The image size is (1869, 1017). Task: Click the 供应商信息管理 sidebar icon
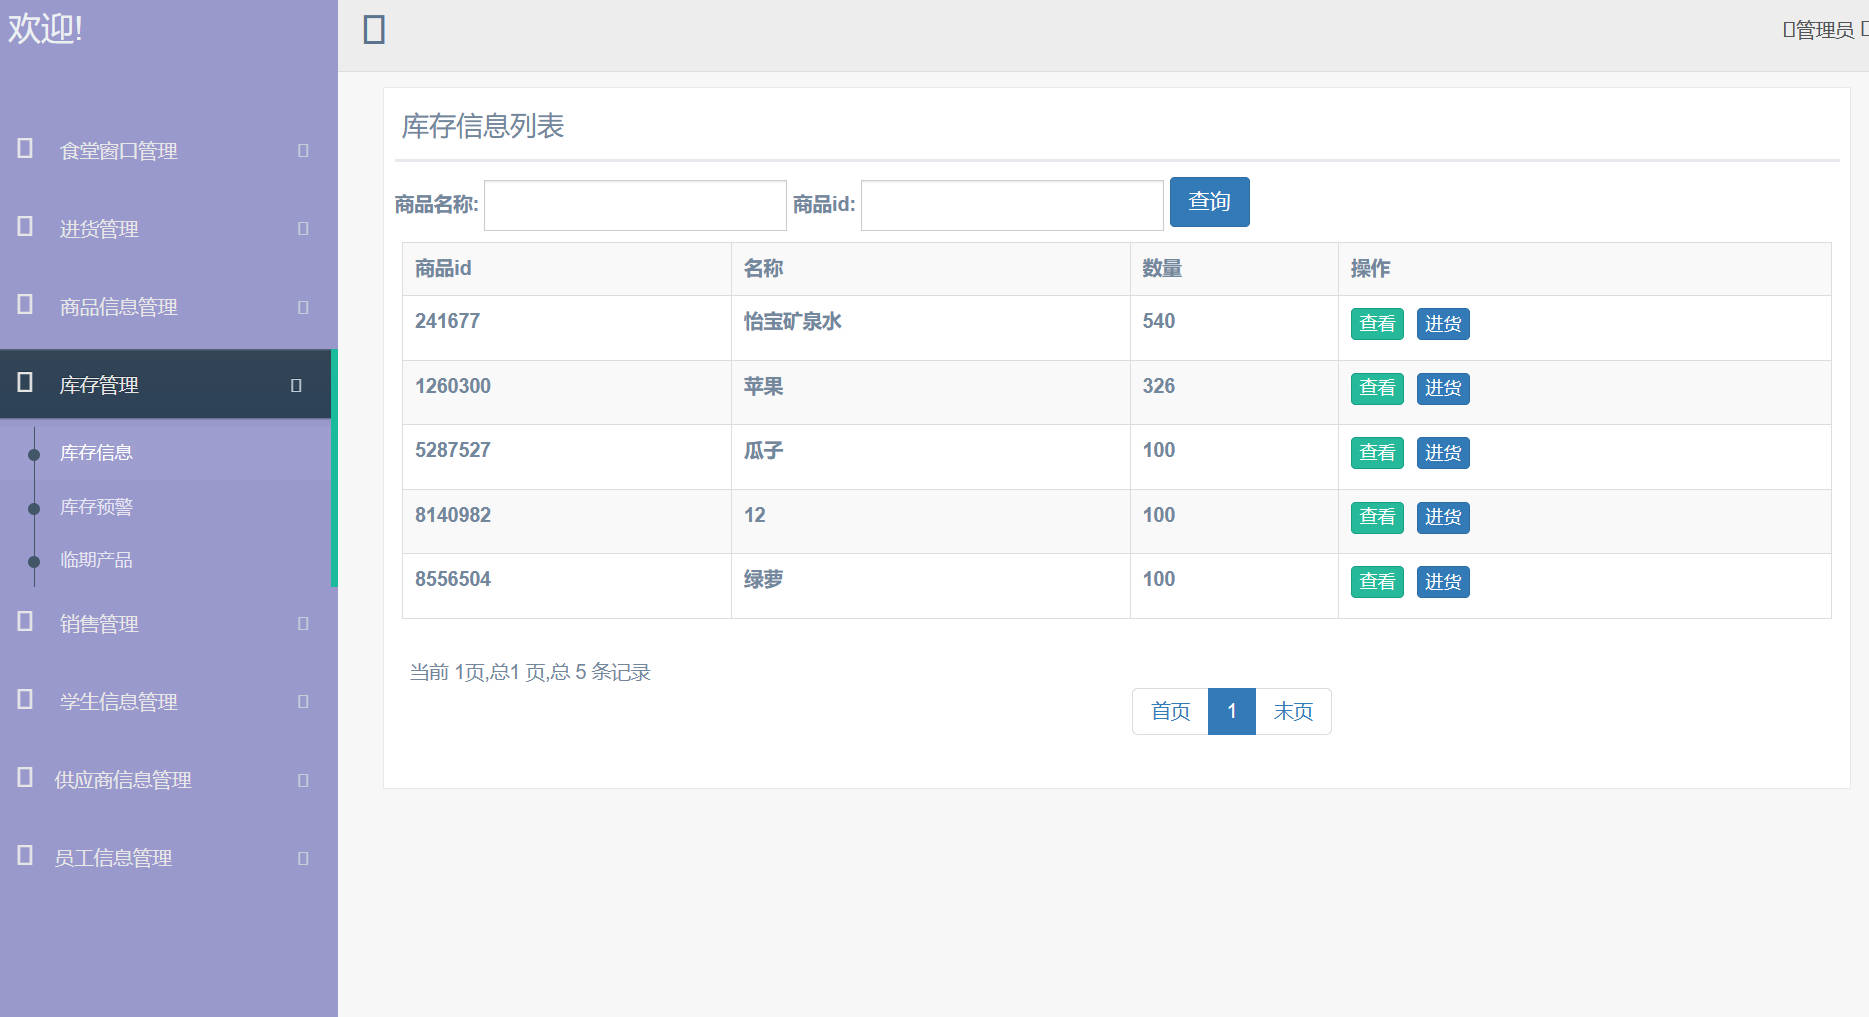[x=23, y=778]
